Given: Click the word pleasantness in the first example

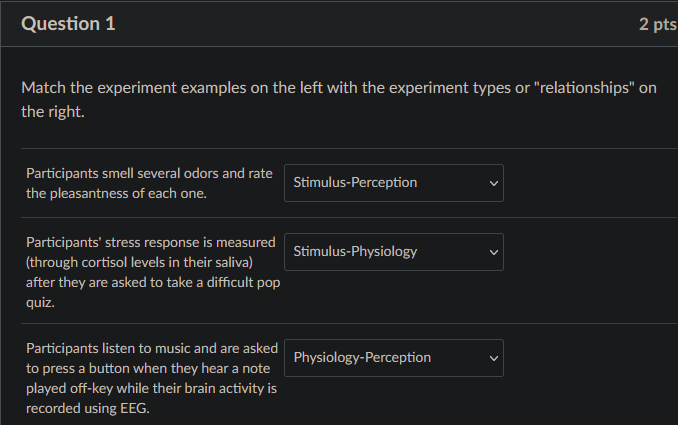Looking at the screenshot, I should pos(90,193).
